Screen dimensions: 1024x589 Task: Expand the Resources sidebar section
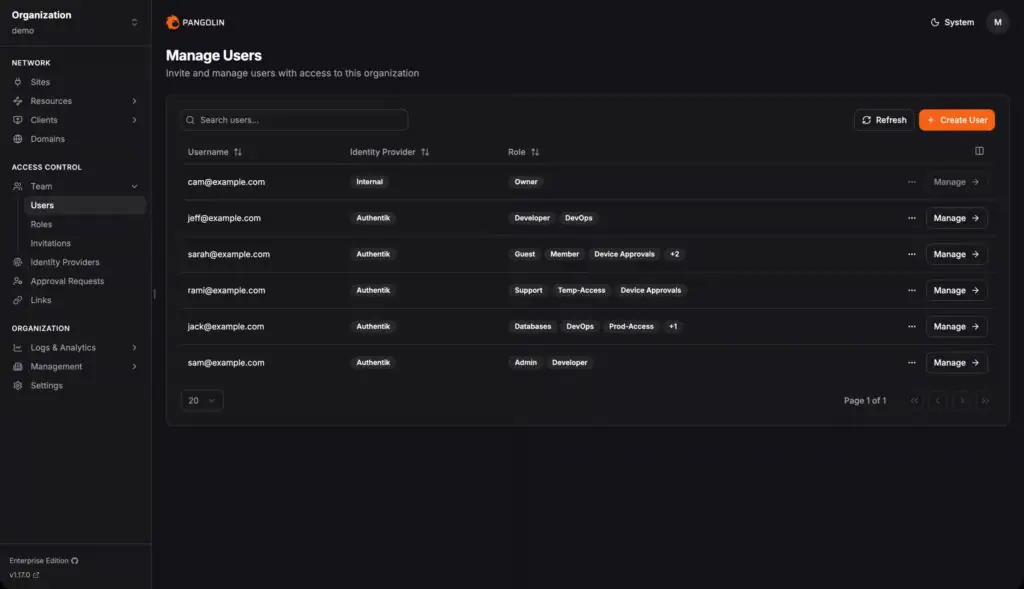coord(134,101)
